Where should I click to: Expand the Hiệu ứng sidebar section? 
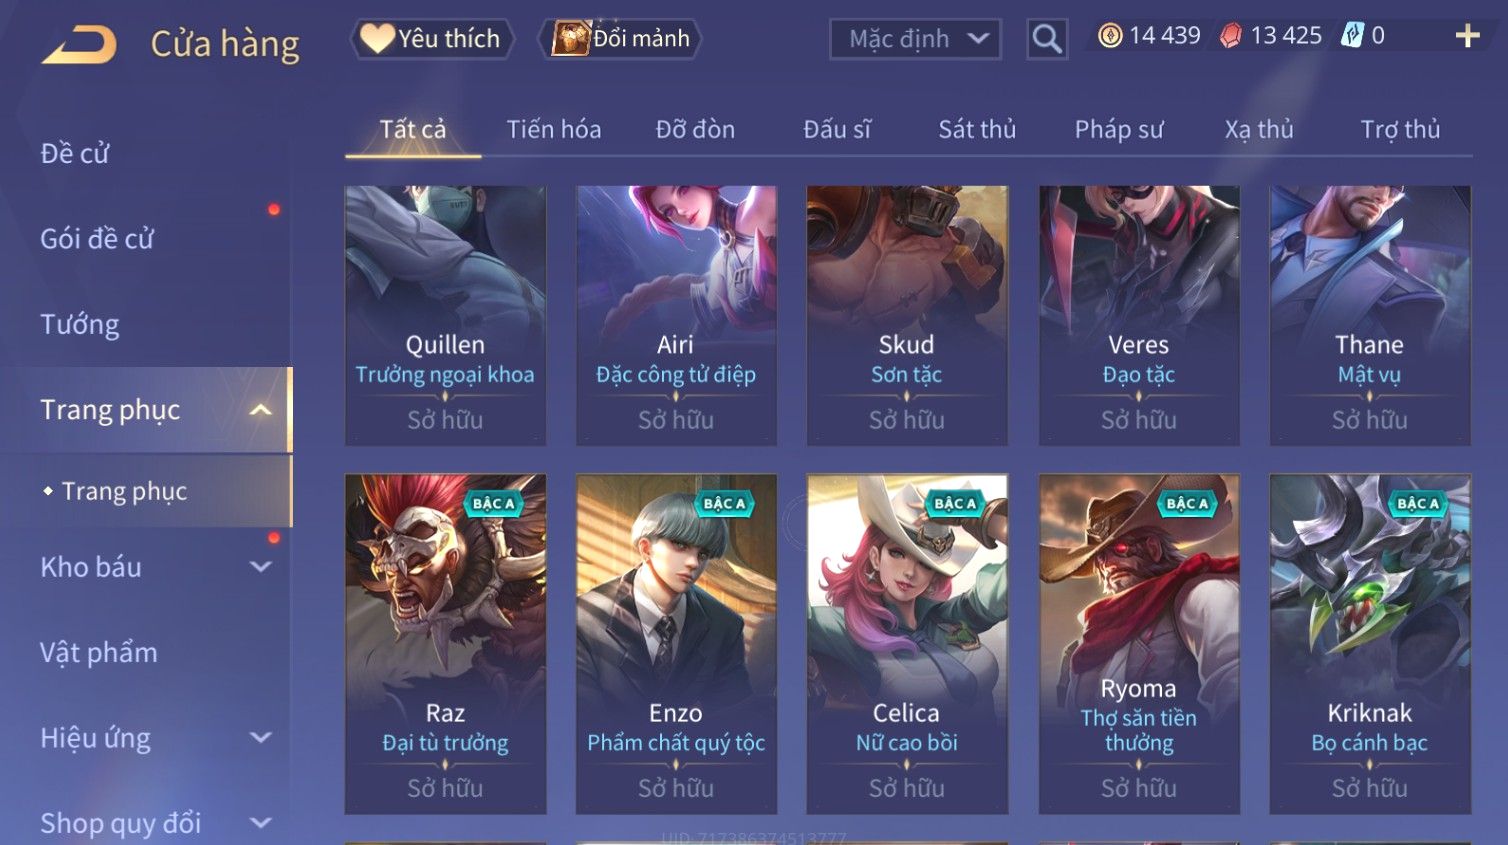point(260,738)
